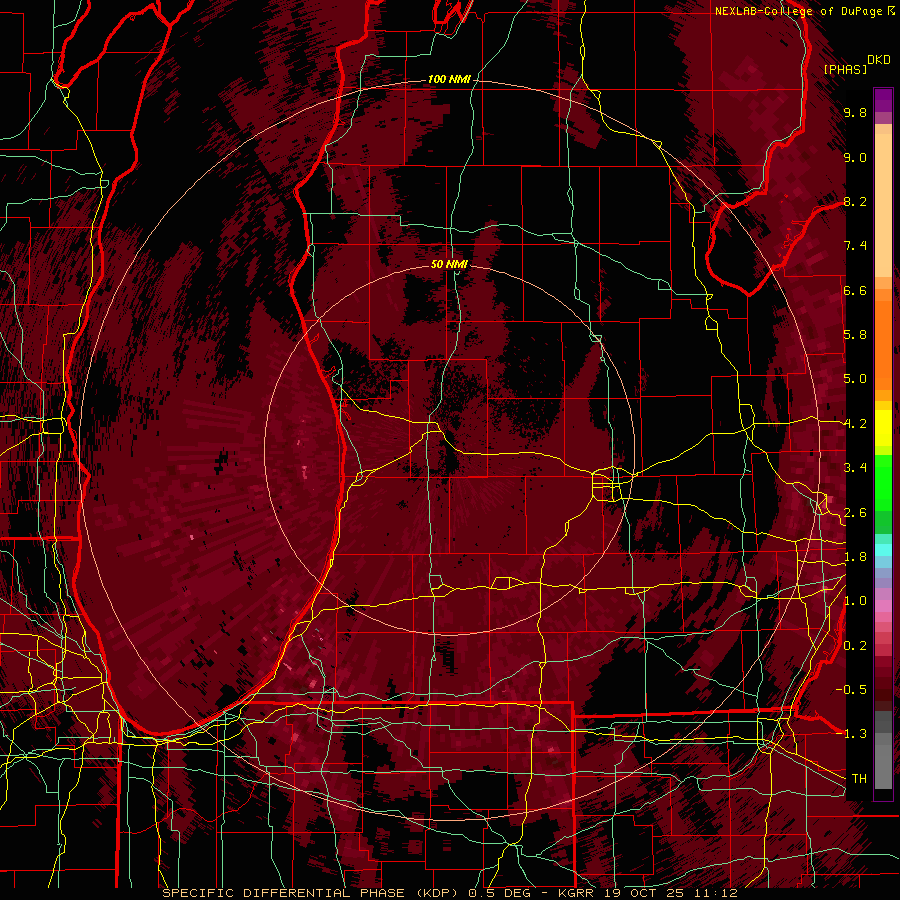This screenshot has width=900, height=900.
Task: Click the 100 NMI range ring label
Action: 449,79
